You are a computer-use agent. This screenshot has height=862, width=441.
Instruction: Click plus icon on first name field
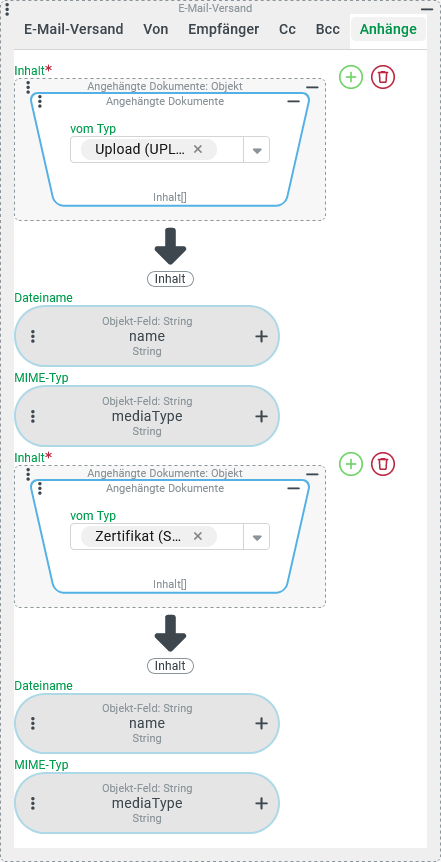(x=262, y=336)
